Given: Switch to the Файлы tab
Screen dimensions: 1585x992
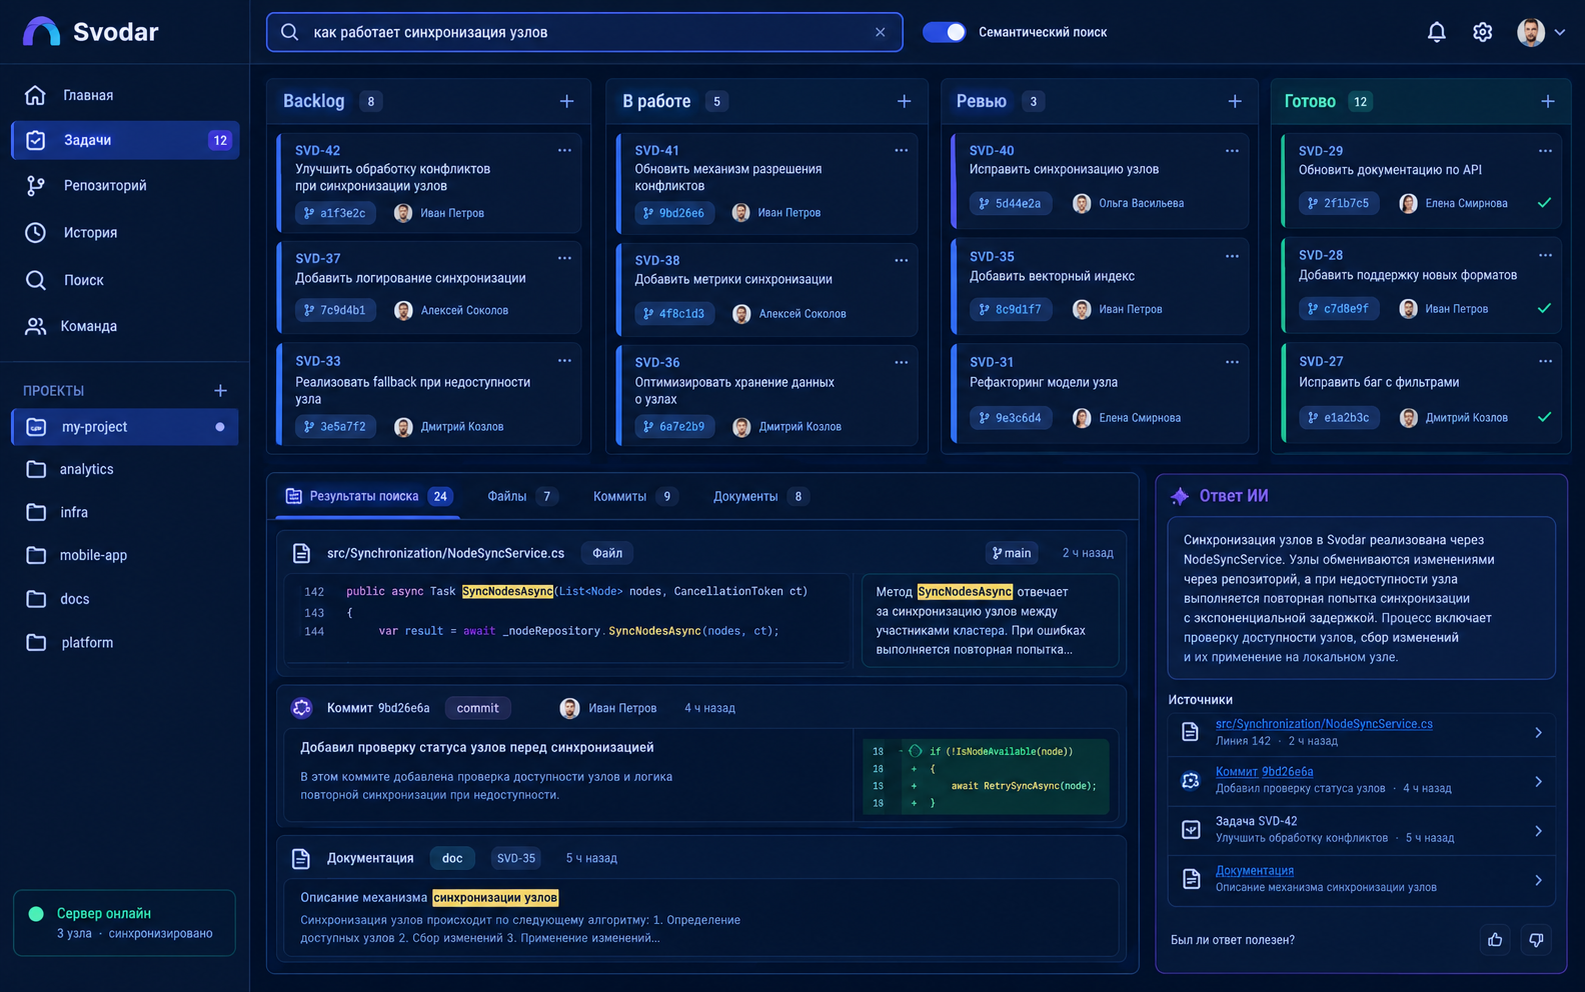Looking at the screenshot, I should coord(521,496).
